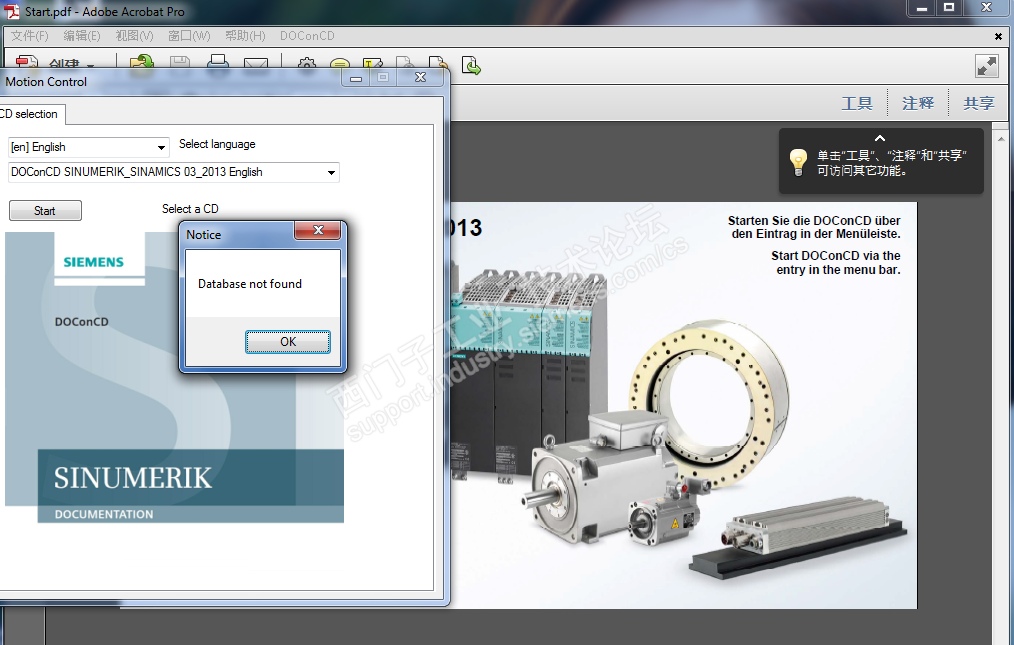Close the Motion Control window
The width and height of the screenshot is (1014, 645).
tap(420, 78)
